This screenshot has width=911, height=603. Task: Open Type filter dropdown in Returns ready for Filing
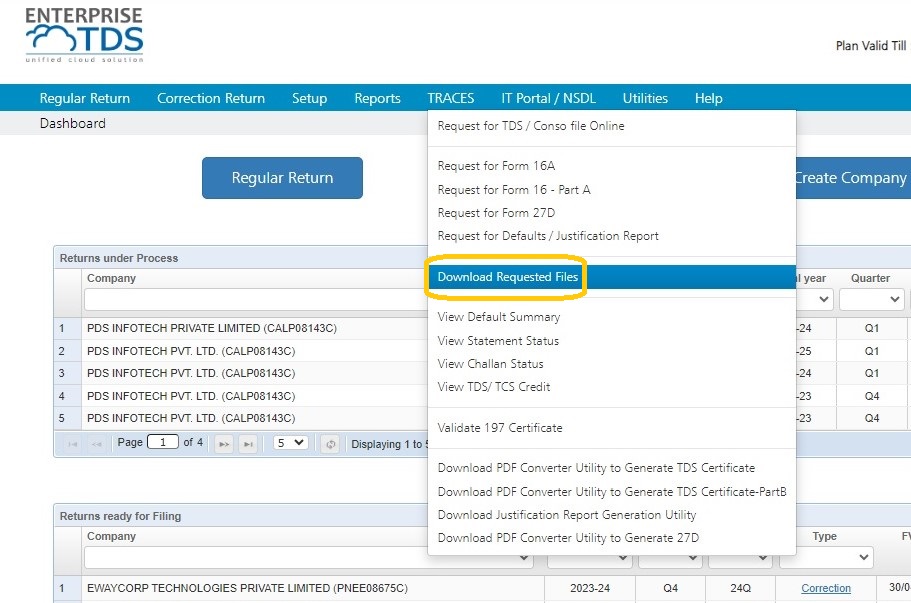coord(826,557)
